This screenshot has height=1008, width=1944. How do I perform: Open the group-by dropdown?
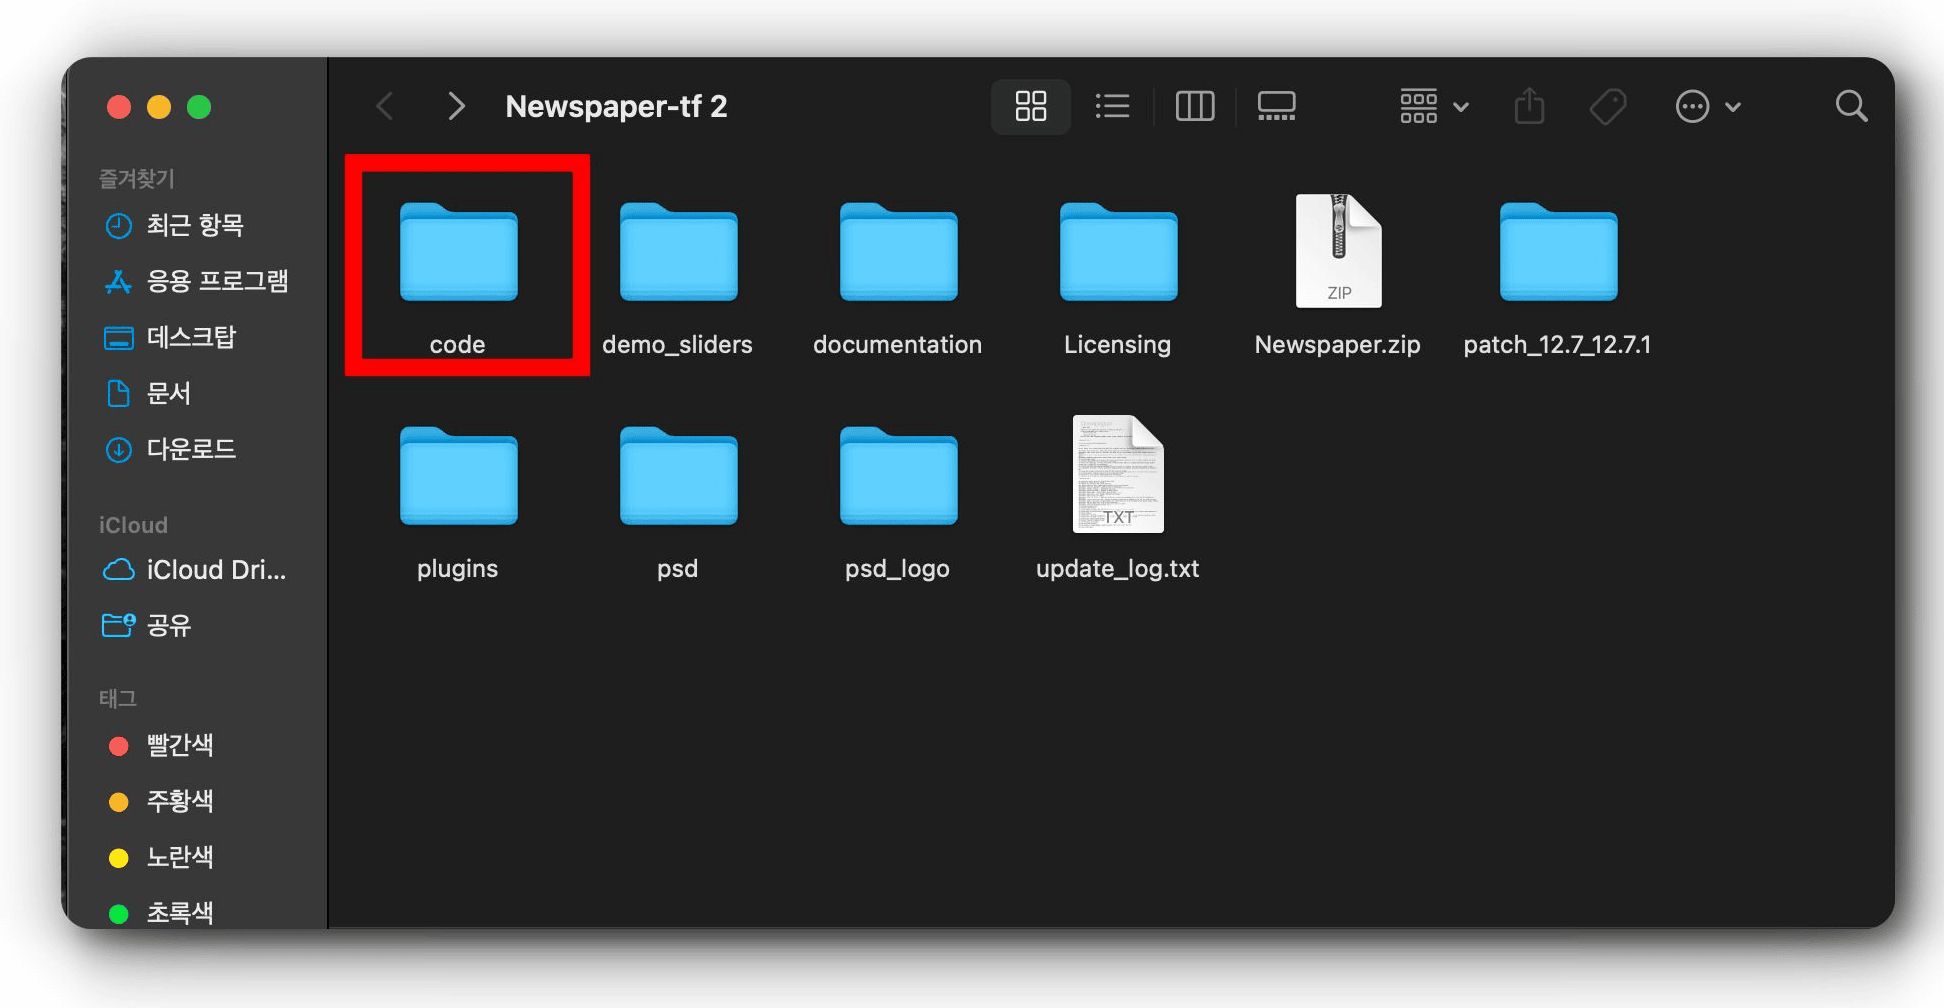click(x=1433, y=106)
